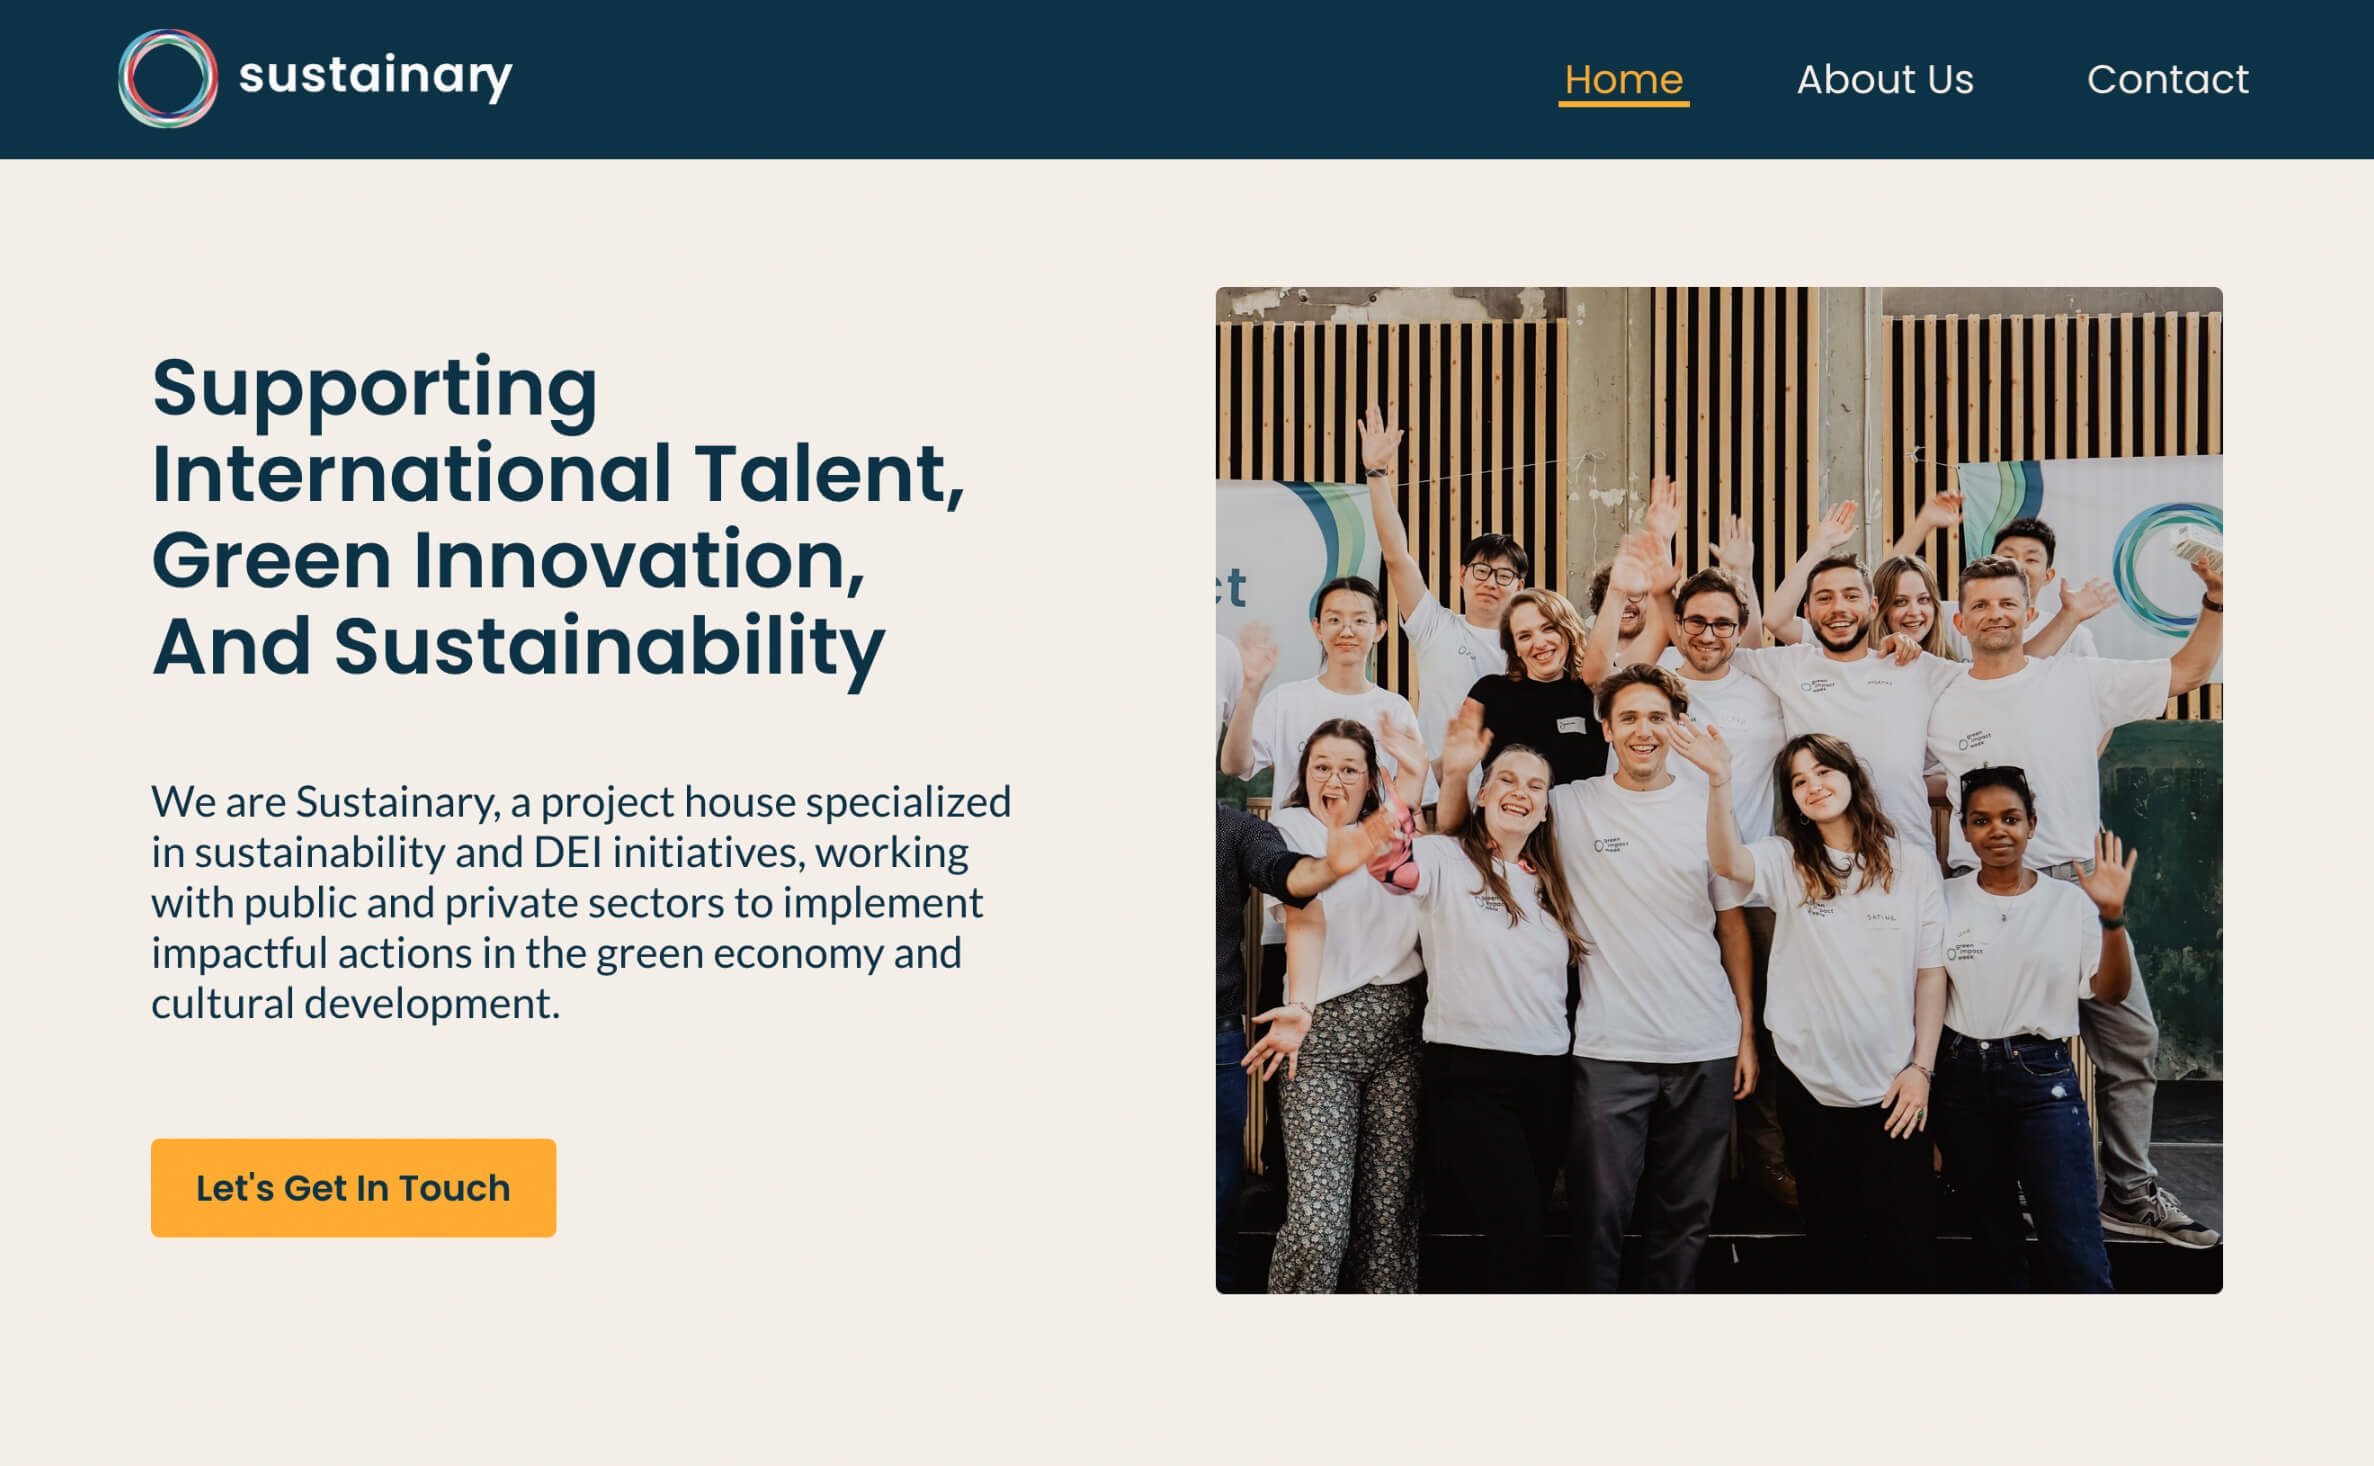2374x1466 pixels.
Task: Click the word "Supporting" in the headline
Action: [x=375, y=388]
